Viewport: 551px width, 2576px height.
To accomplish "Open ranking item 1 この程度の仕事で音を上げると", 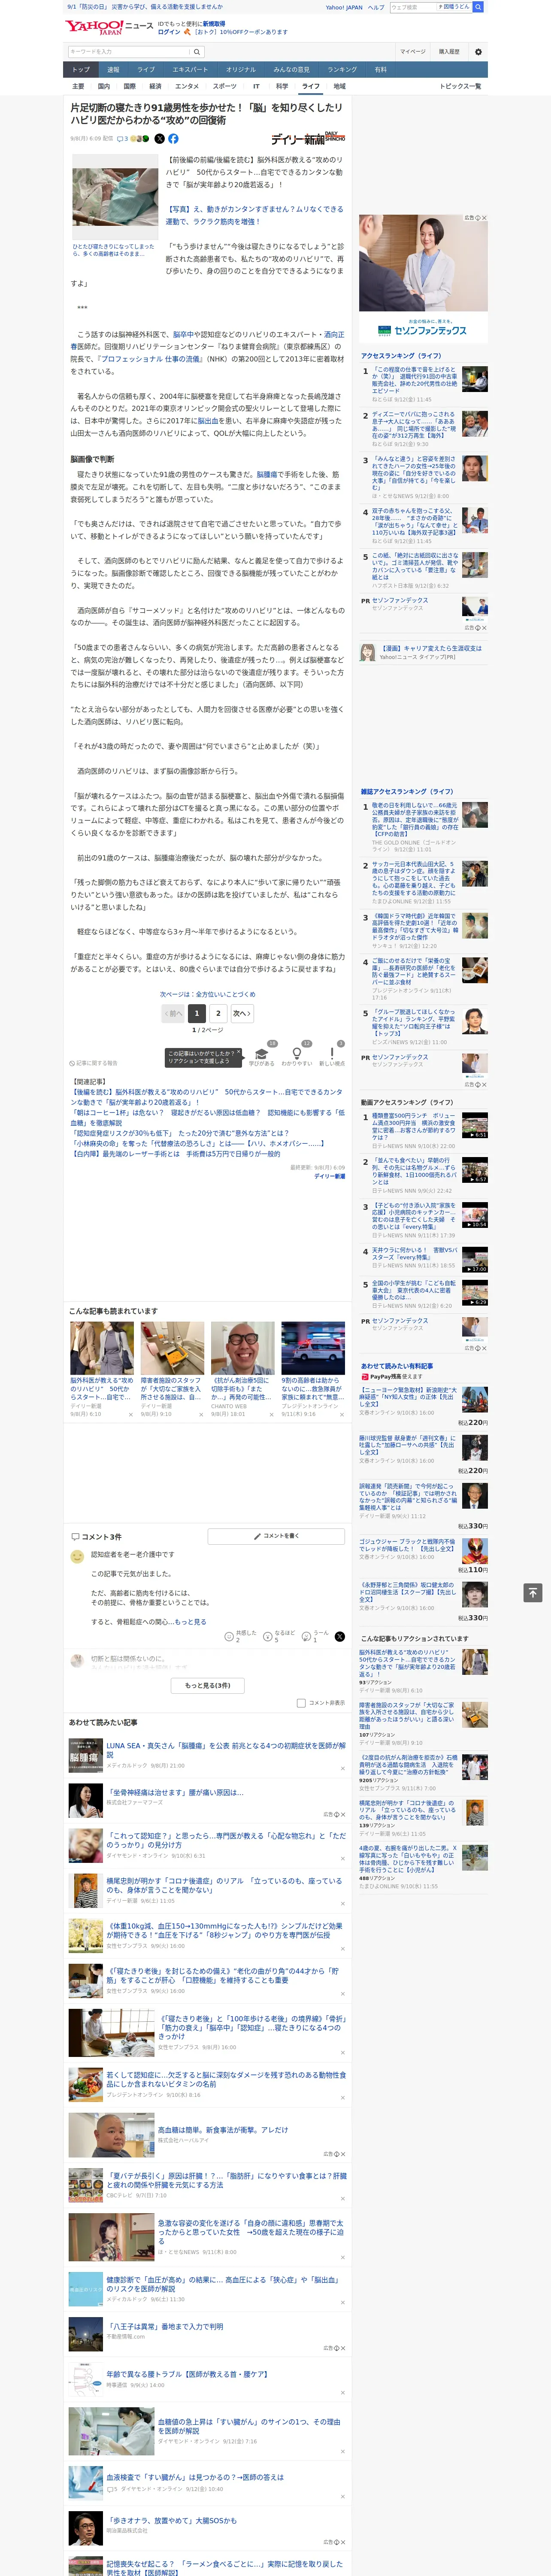I will tap(414, 381).
